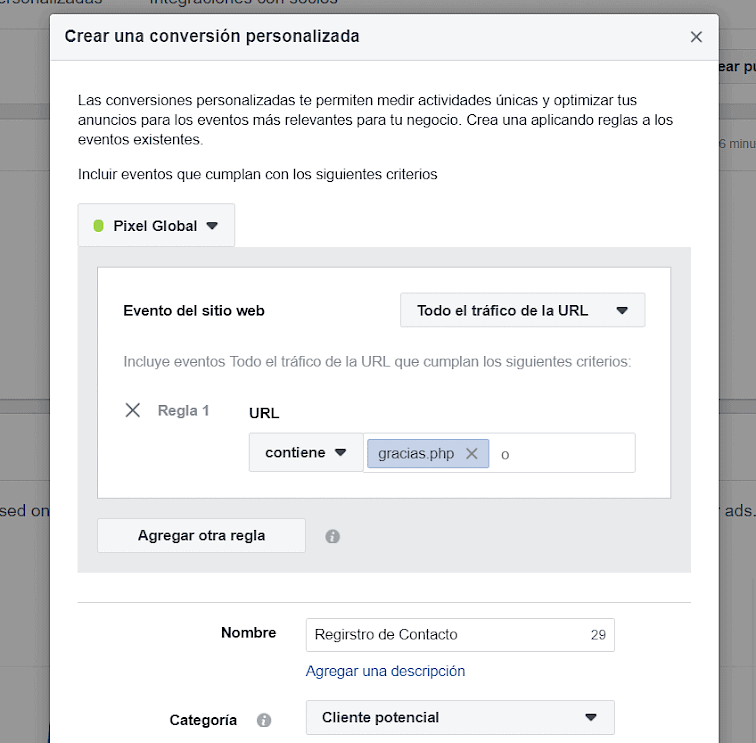Click the Regla 1 label

coord(183,410)
